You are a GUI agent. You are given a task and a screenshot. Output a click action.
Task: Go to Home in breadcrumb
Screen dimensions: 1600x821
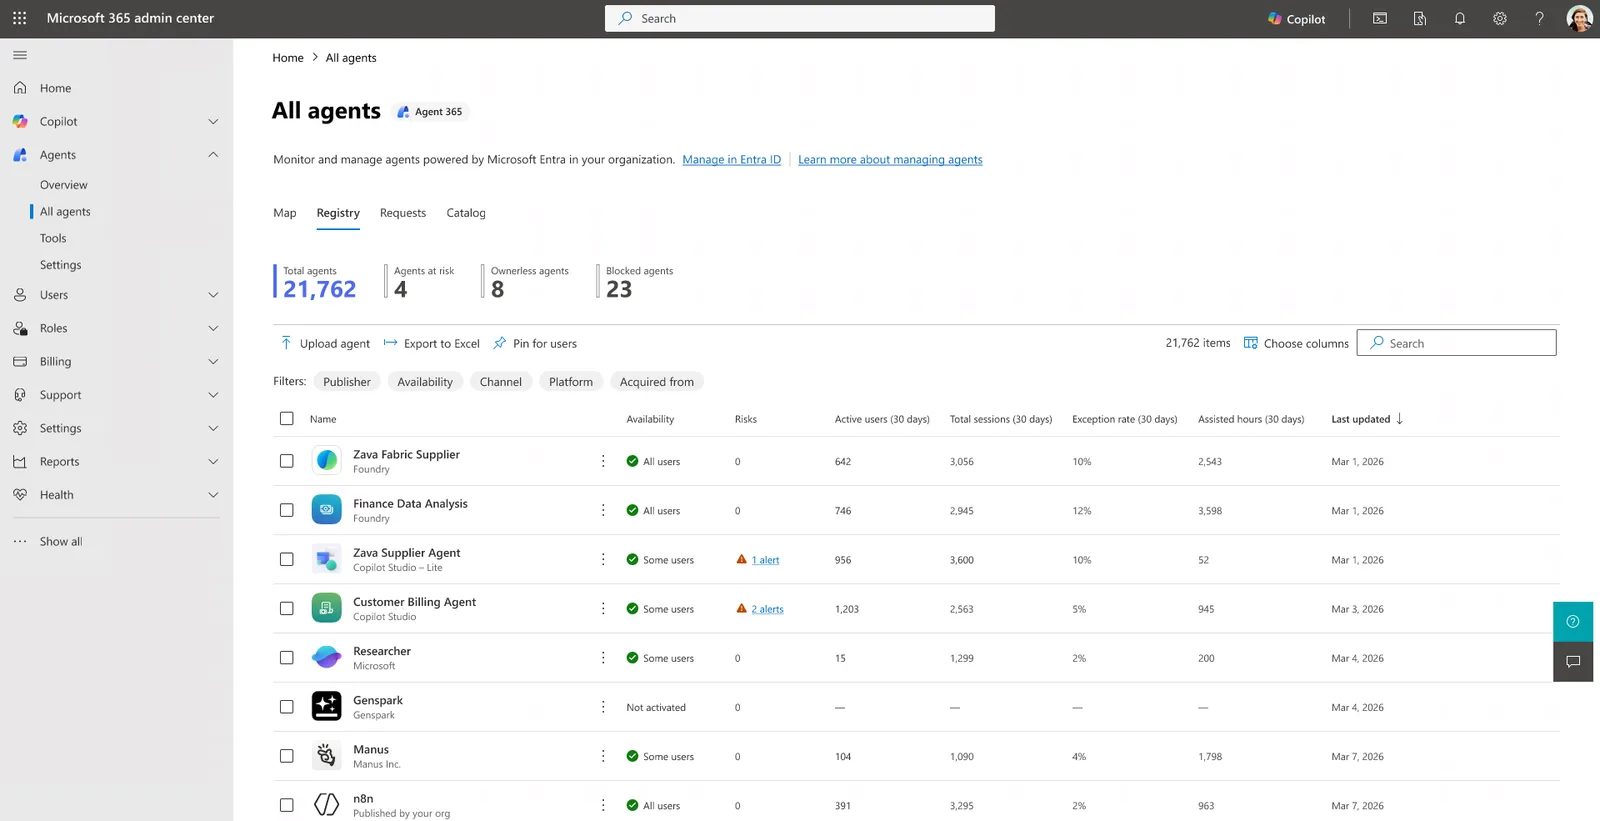coord(288,58)
